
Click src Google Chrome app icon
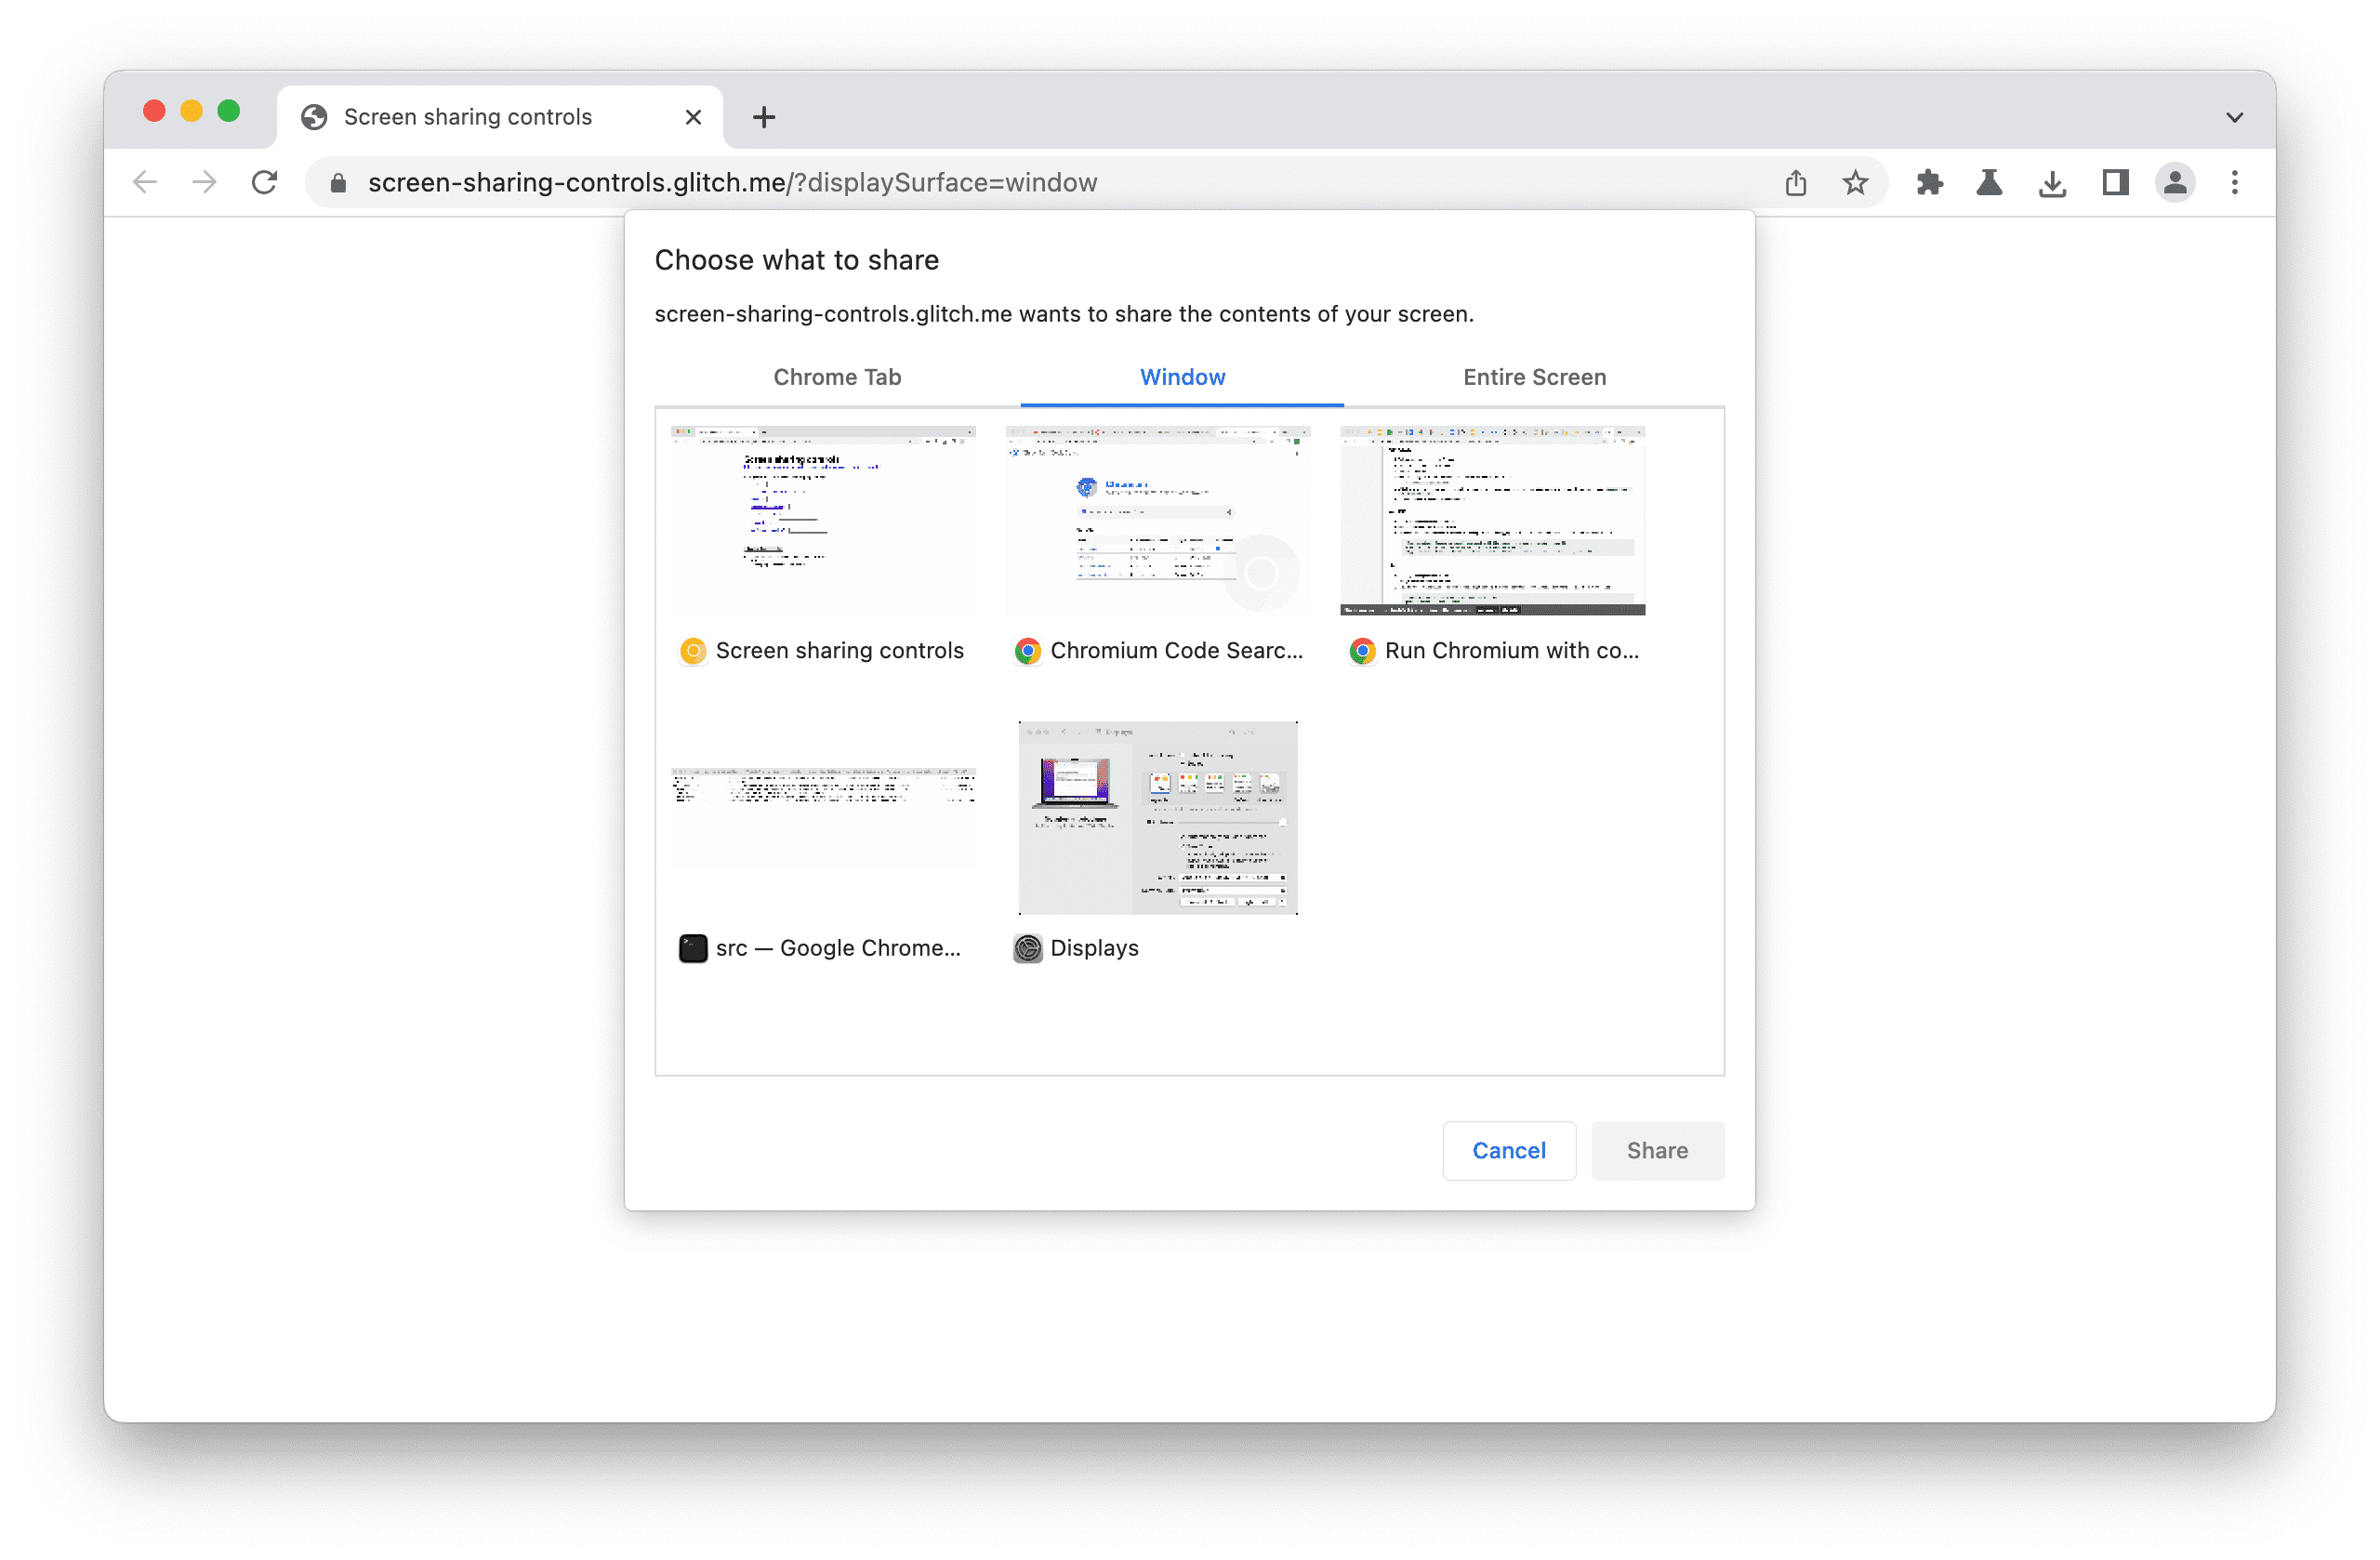click(x=691, y=947)
